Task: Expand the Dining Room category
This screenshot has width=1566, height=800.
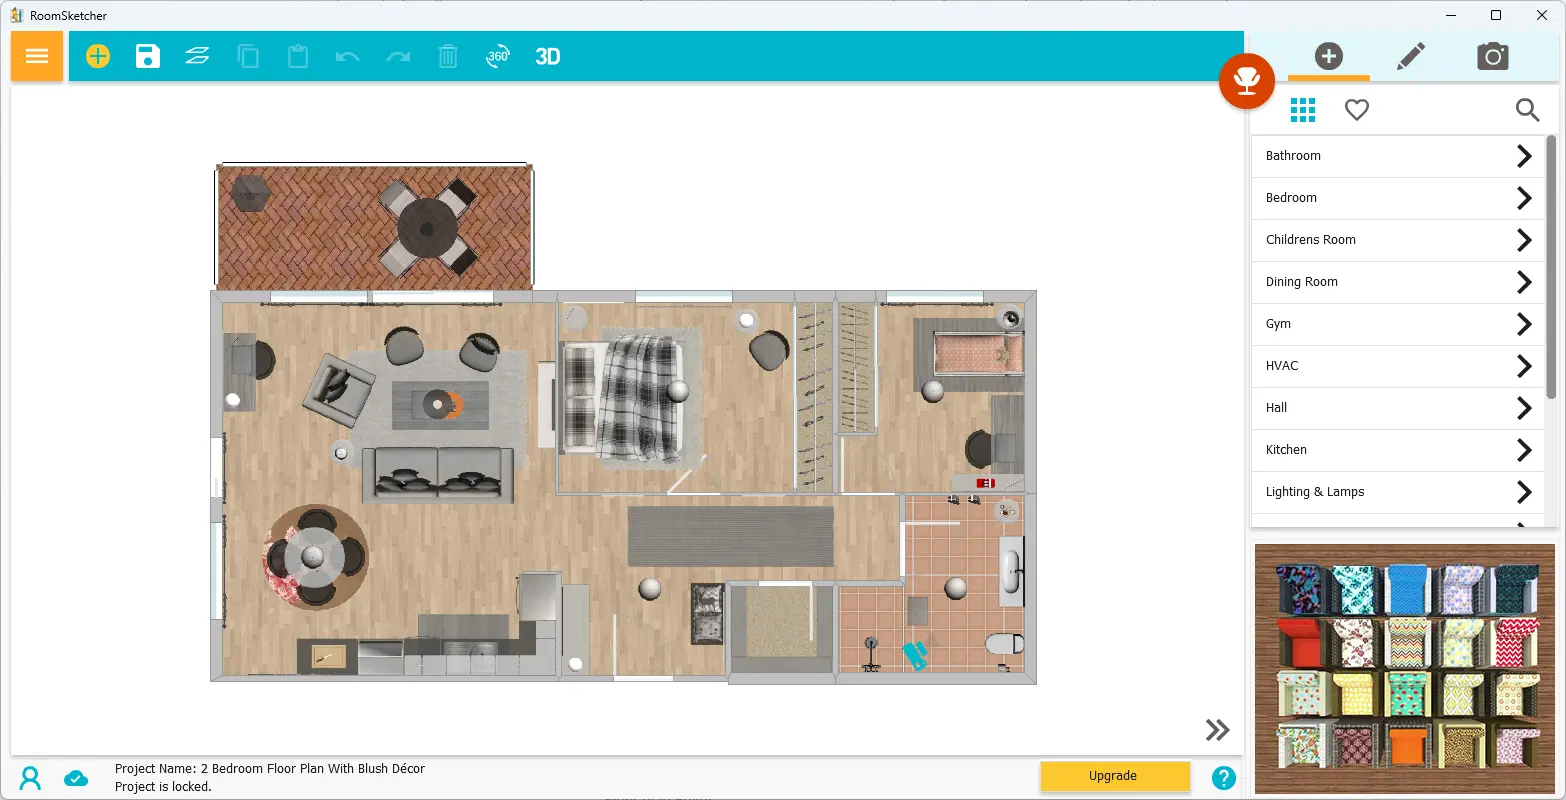Action: (x=1398, y=282)
